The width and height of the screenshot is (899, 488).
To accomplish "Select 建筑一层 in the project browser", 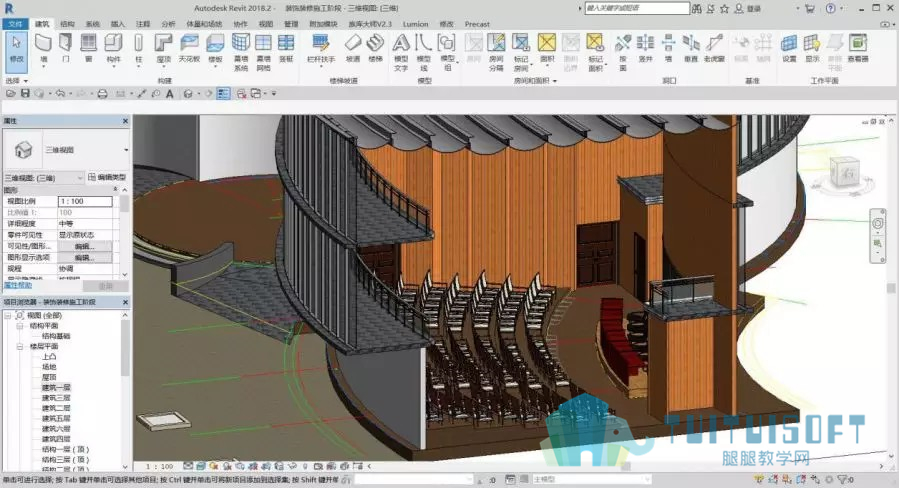I will tap(56, 388).
